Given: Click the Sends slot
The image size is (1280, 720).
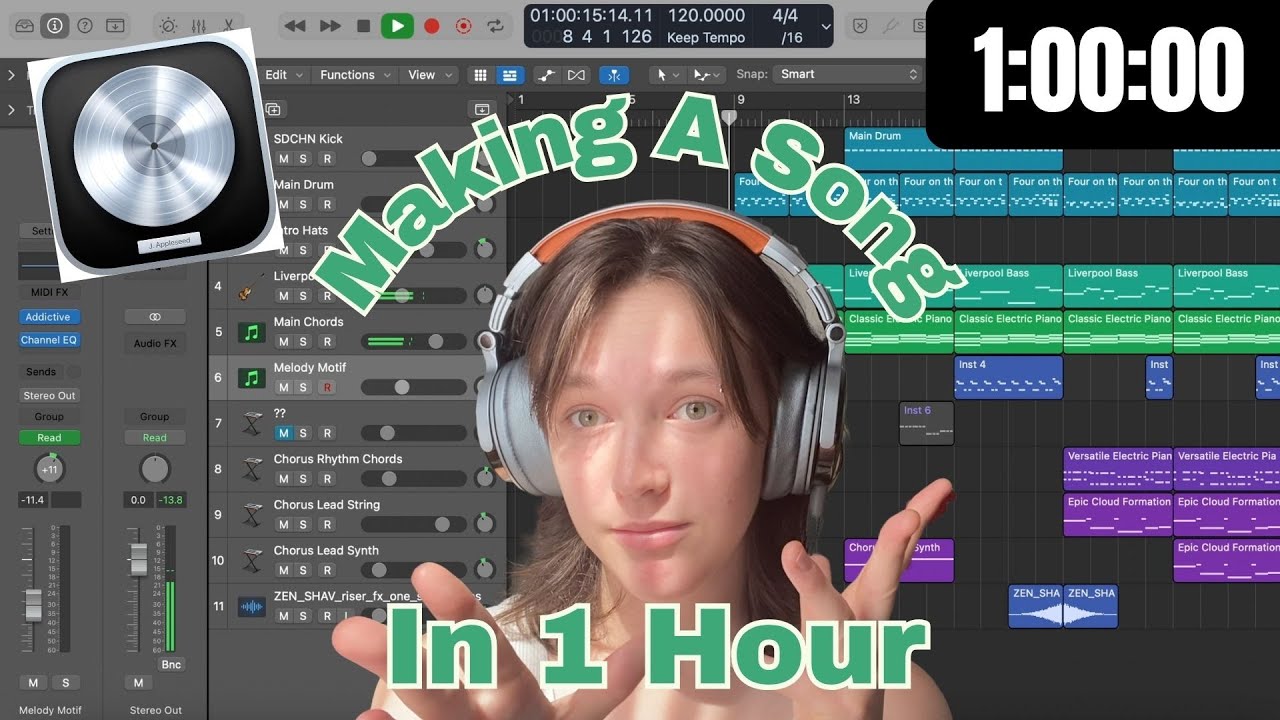Looking at the screenshot, I should (x=41, y=372).
